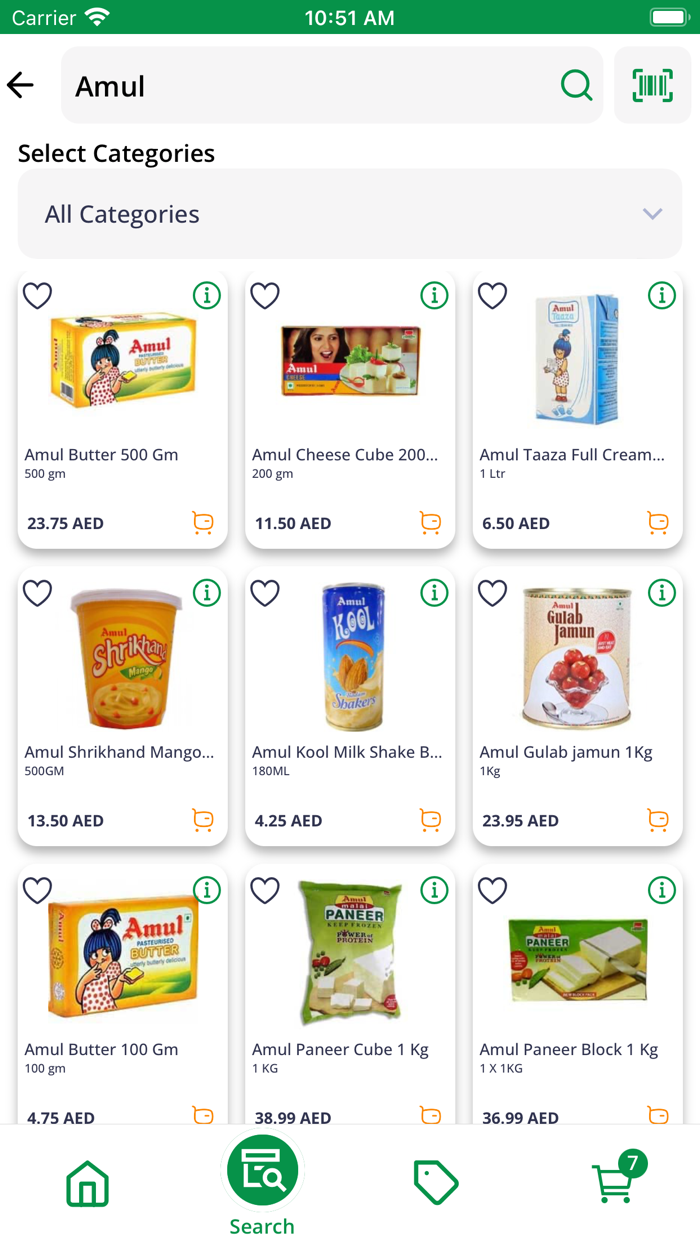This screenshot has height=1244, width=700.
Task: Tap the Amul search input field
Action: click(x=300, y=85)
